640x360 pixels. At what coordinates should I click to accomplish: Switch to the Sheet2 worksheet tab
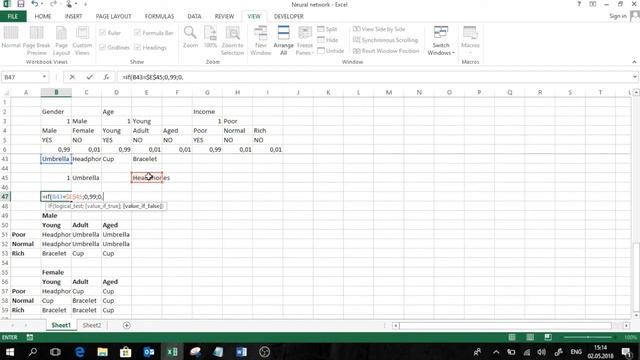(92, 325)
